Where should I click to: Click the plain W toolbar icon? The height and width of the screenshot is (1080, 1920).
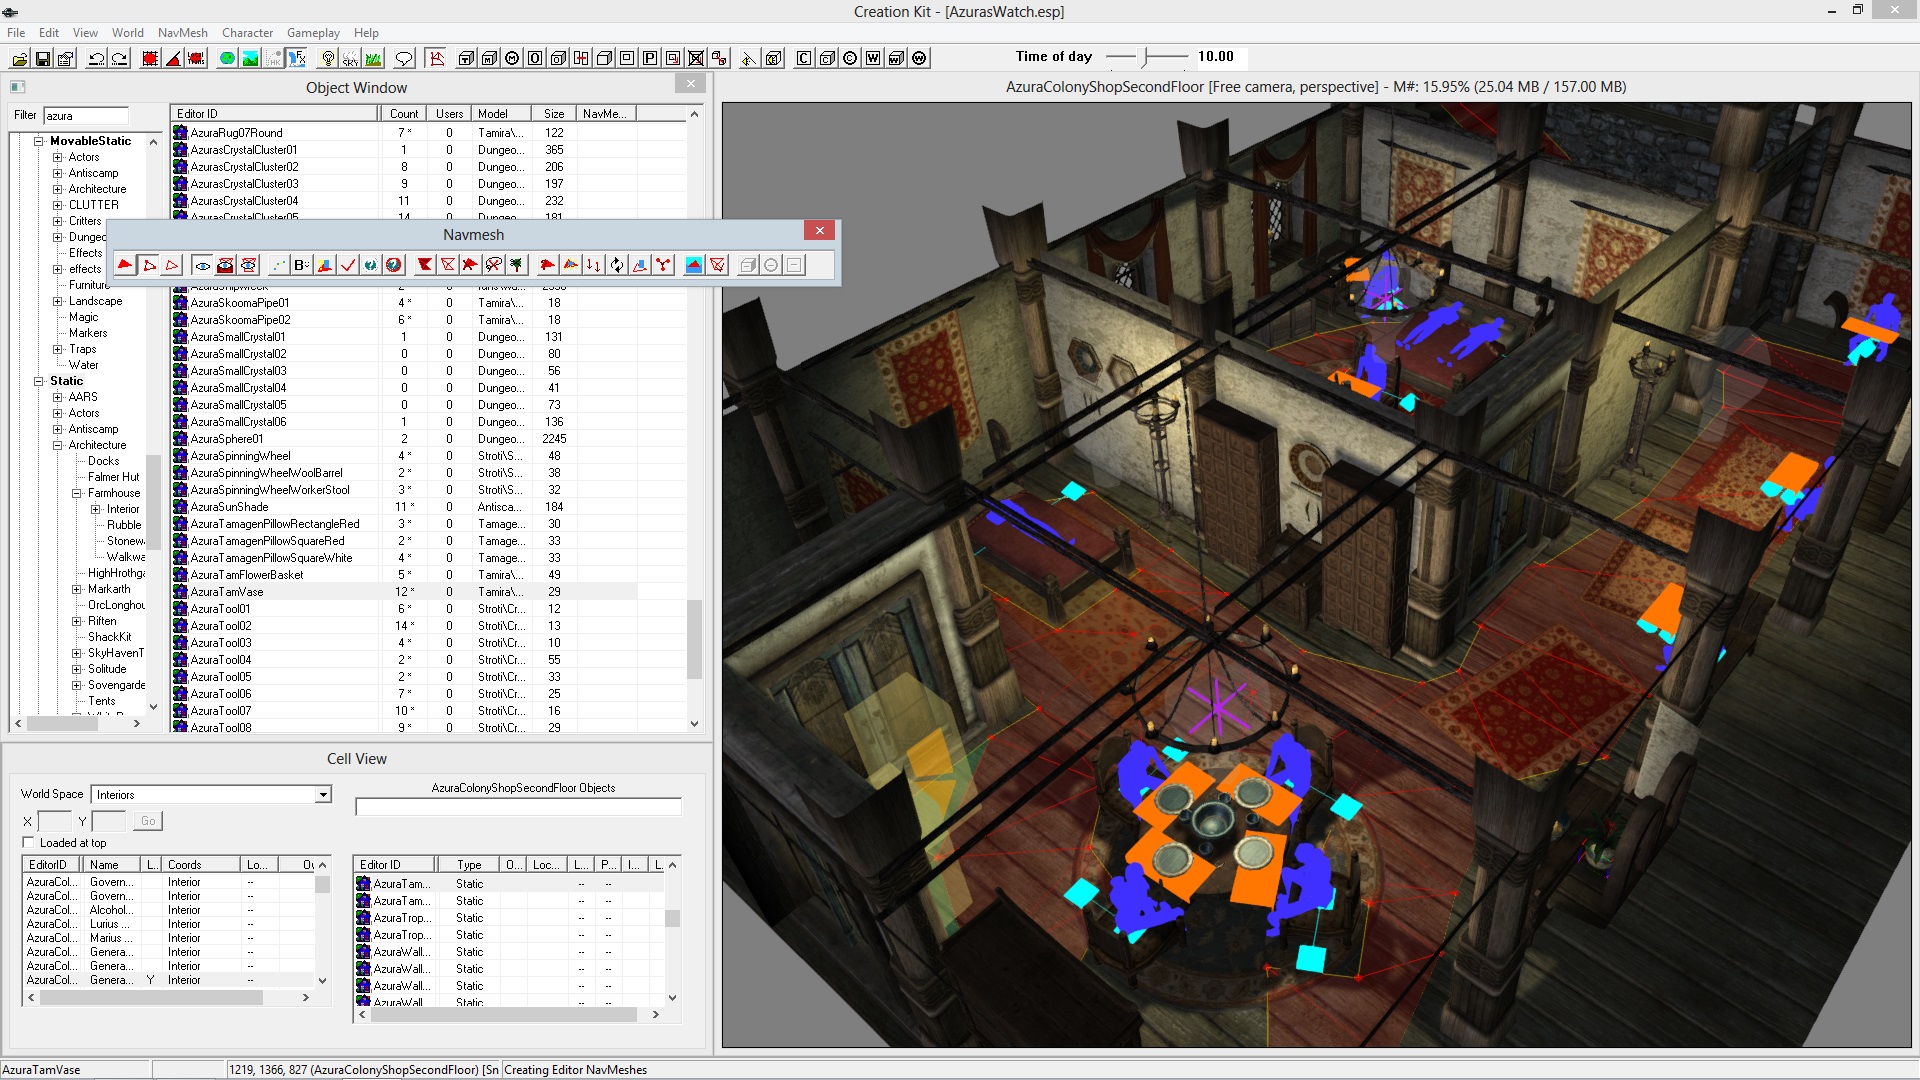[x=873, y=58]
